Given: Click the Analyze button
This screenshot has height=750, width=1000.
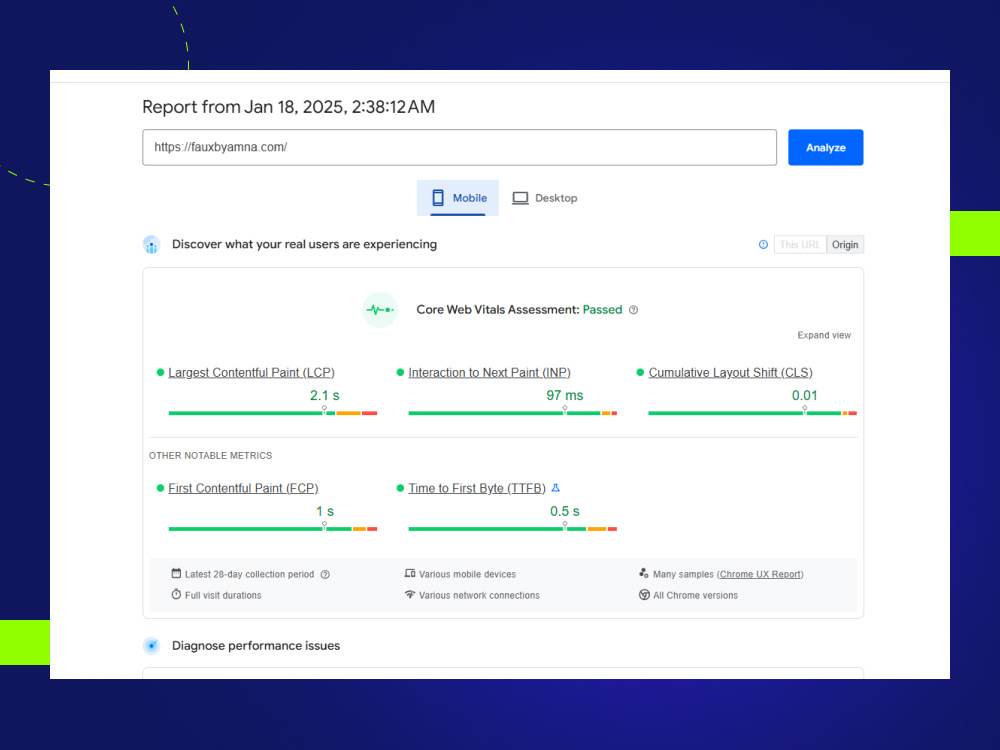Looking at the screenshot, I should click(x=825, y=147).
